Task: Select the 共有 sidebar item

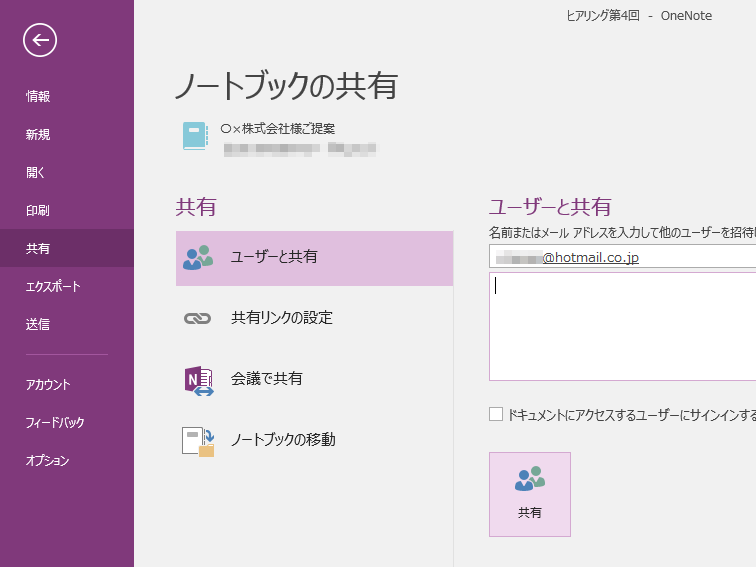Action: (x=67, y=248)
